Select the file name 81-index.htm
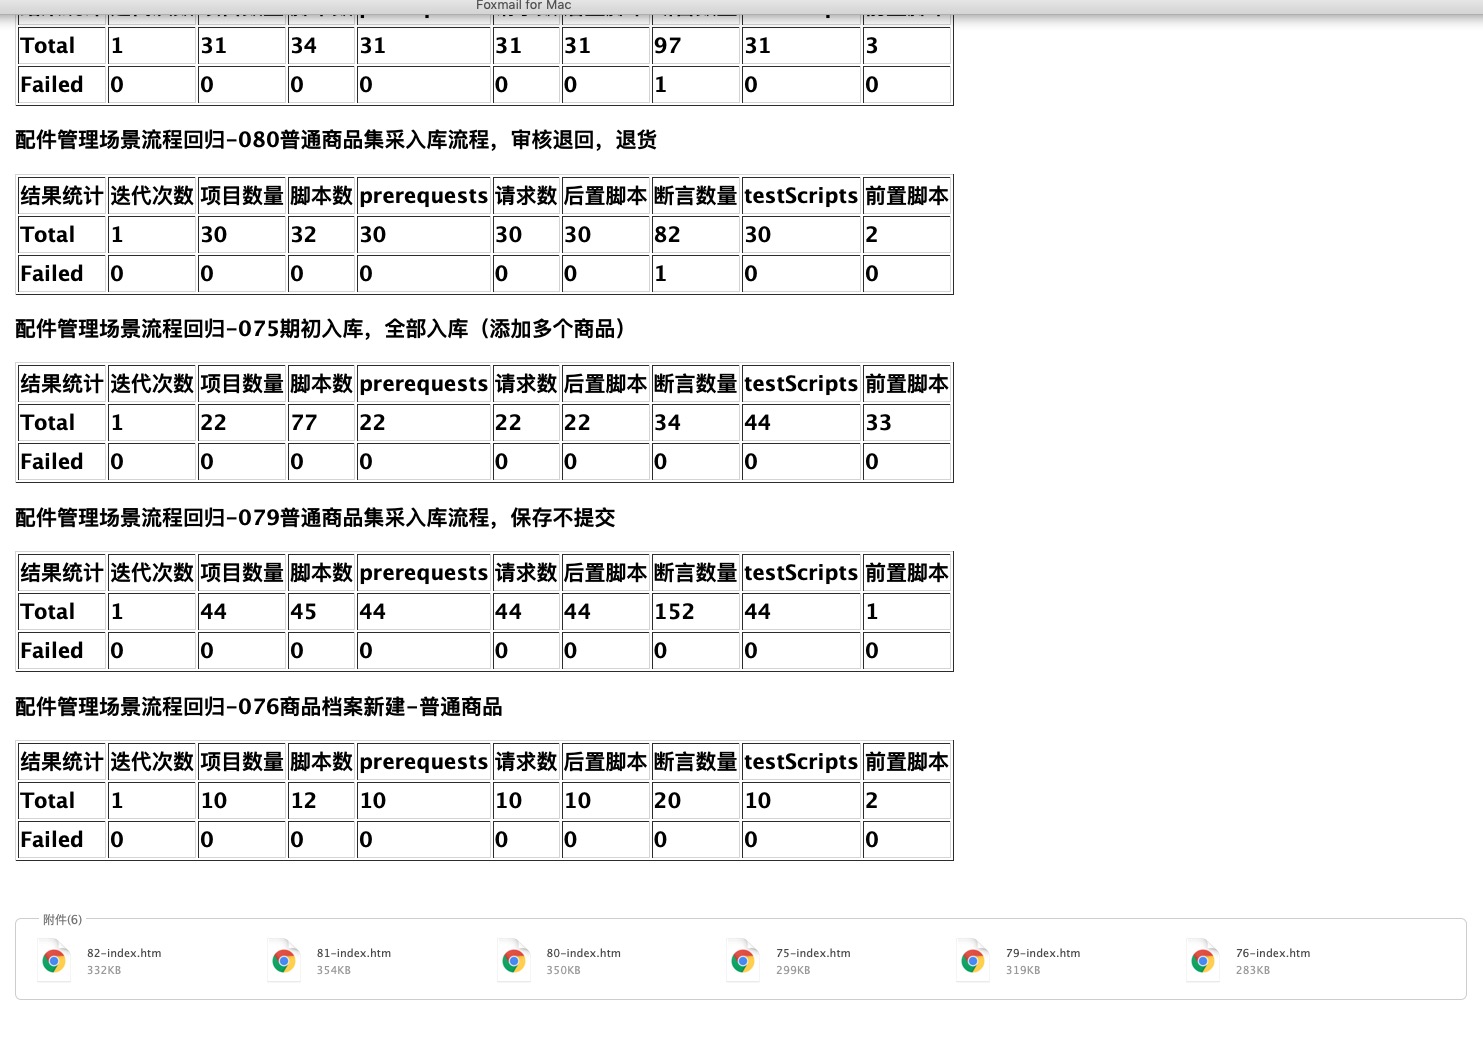This screenshot has height=1040, width=1483. tap(354, 953)
